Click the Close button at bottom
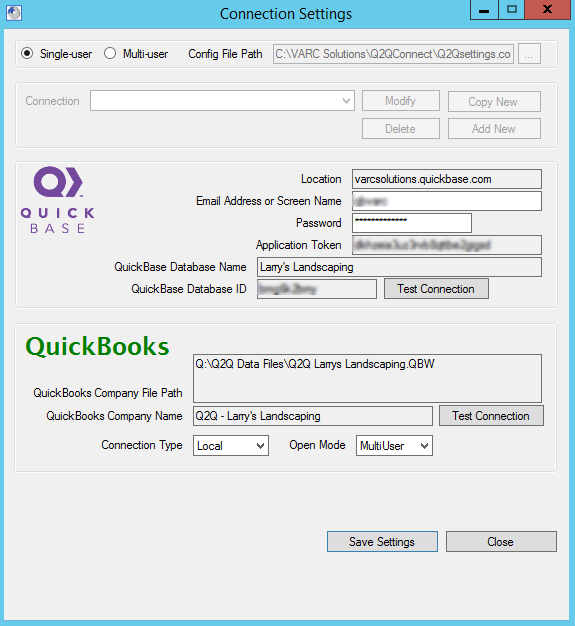This screenshot has height=626, width=575. (501, 542)
